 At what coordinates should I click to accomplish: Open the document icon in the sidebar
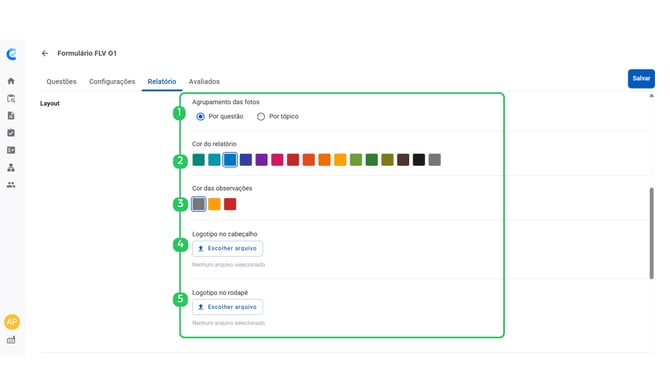pos(11,116)
